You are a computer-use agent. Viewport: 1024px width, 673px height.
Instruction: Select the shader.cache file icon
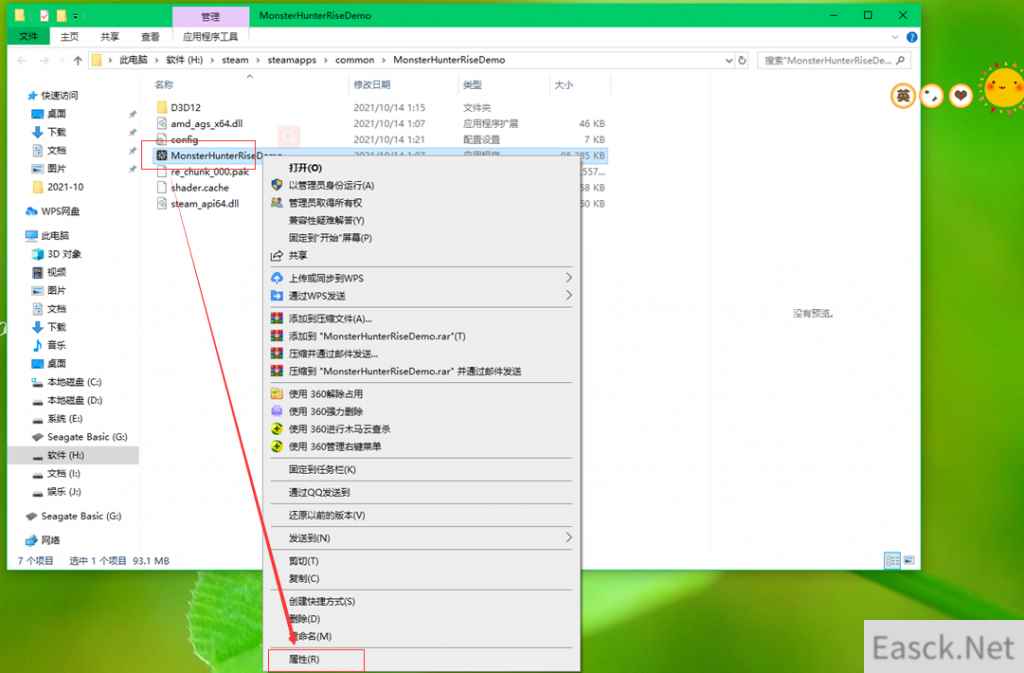tap(162, 187)
